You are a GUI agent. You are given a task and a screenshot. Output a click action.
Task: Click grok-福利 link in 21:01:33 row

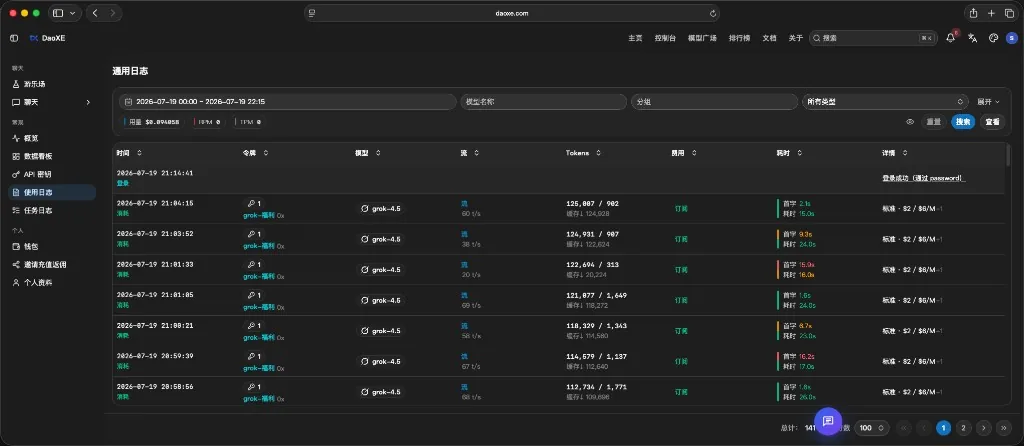tap(259, 277)
